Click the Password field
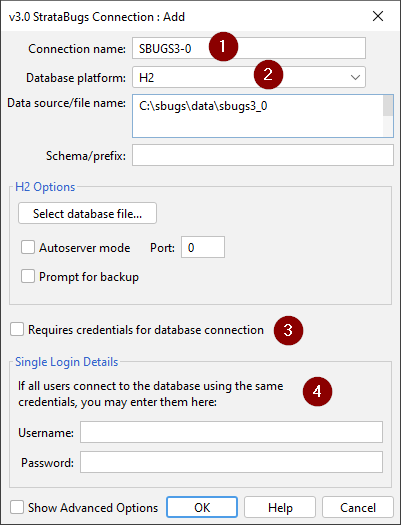The height and width of the screenshot is (525, 401). 231,462
